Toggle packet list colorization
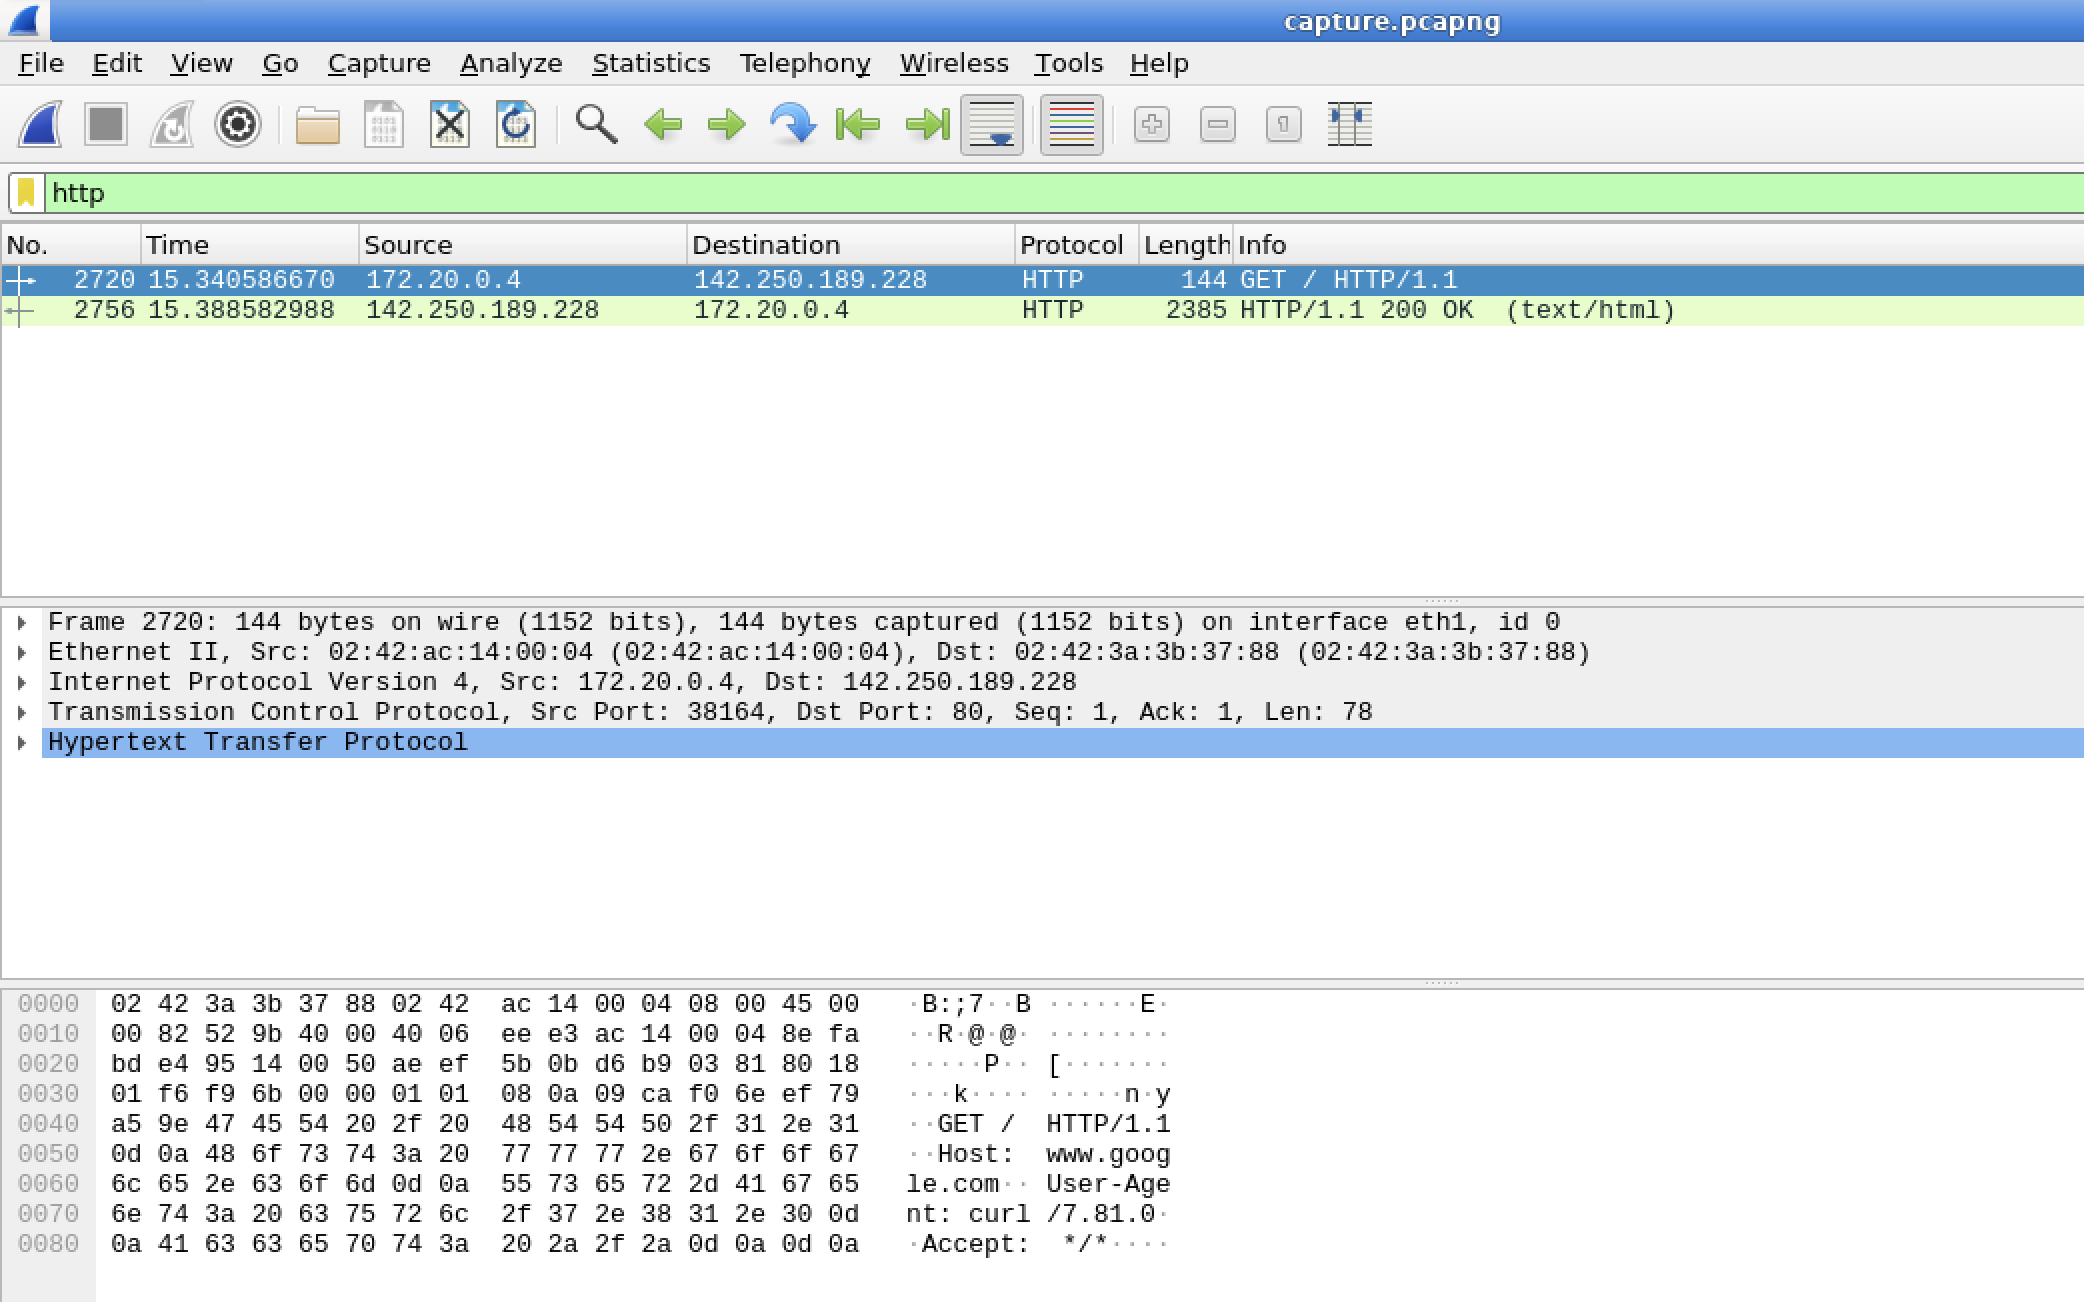The image size is (2084, 1302). (1069, 125)
